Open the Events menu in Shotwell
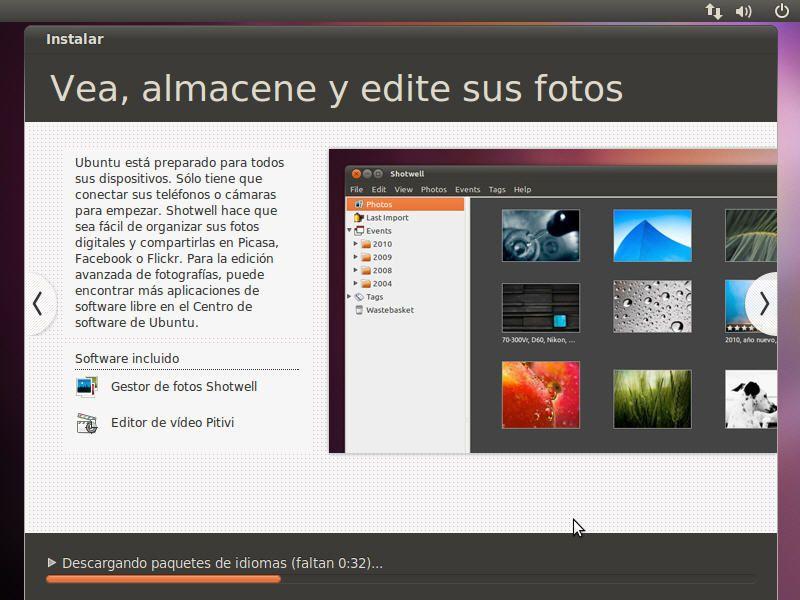This screenshot has width=800, height=600. pyautogui.click(x=467, y=189)
